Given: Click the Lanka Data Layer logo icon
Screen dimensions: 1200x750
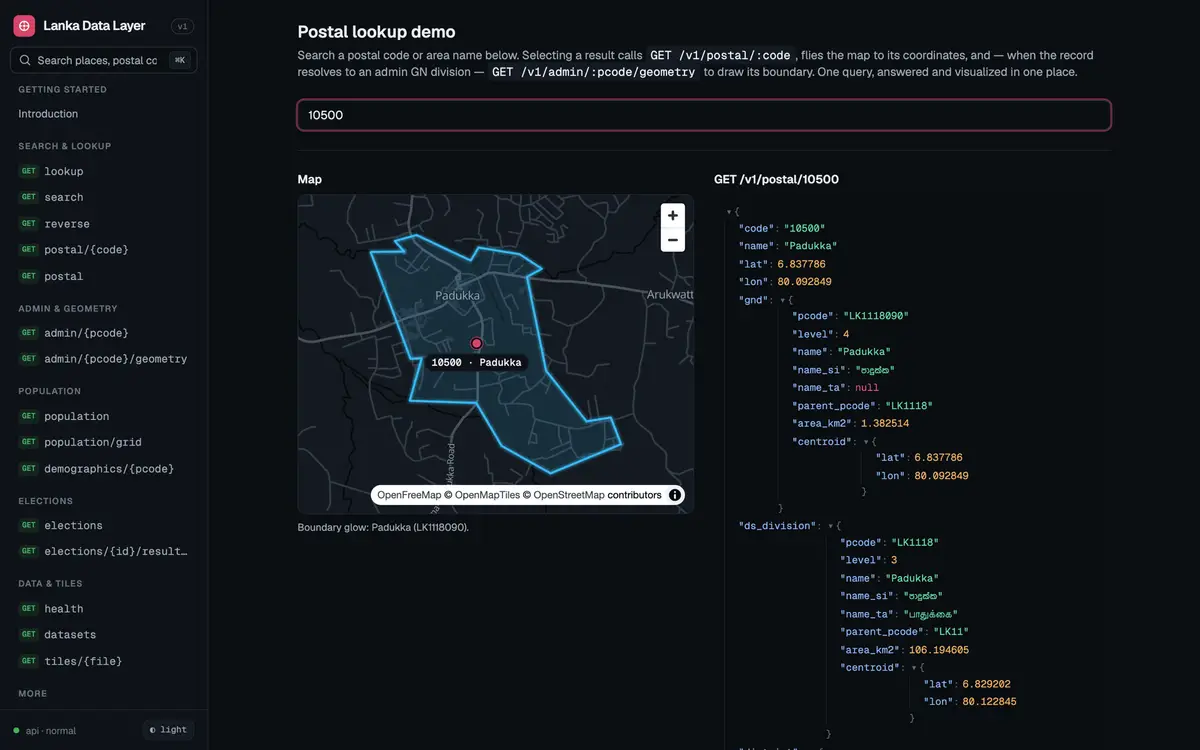Looking at the screenshot, I should coord(24,26).
